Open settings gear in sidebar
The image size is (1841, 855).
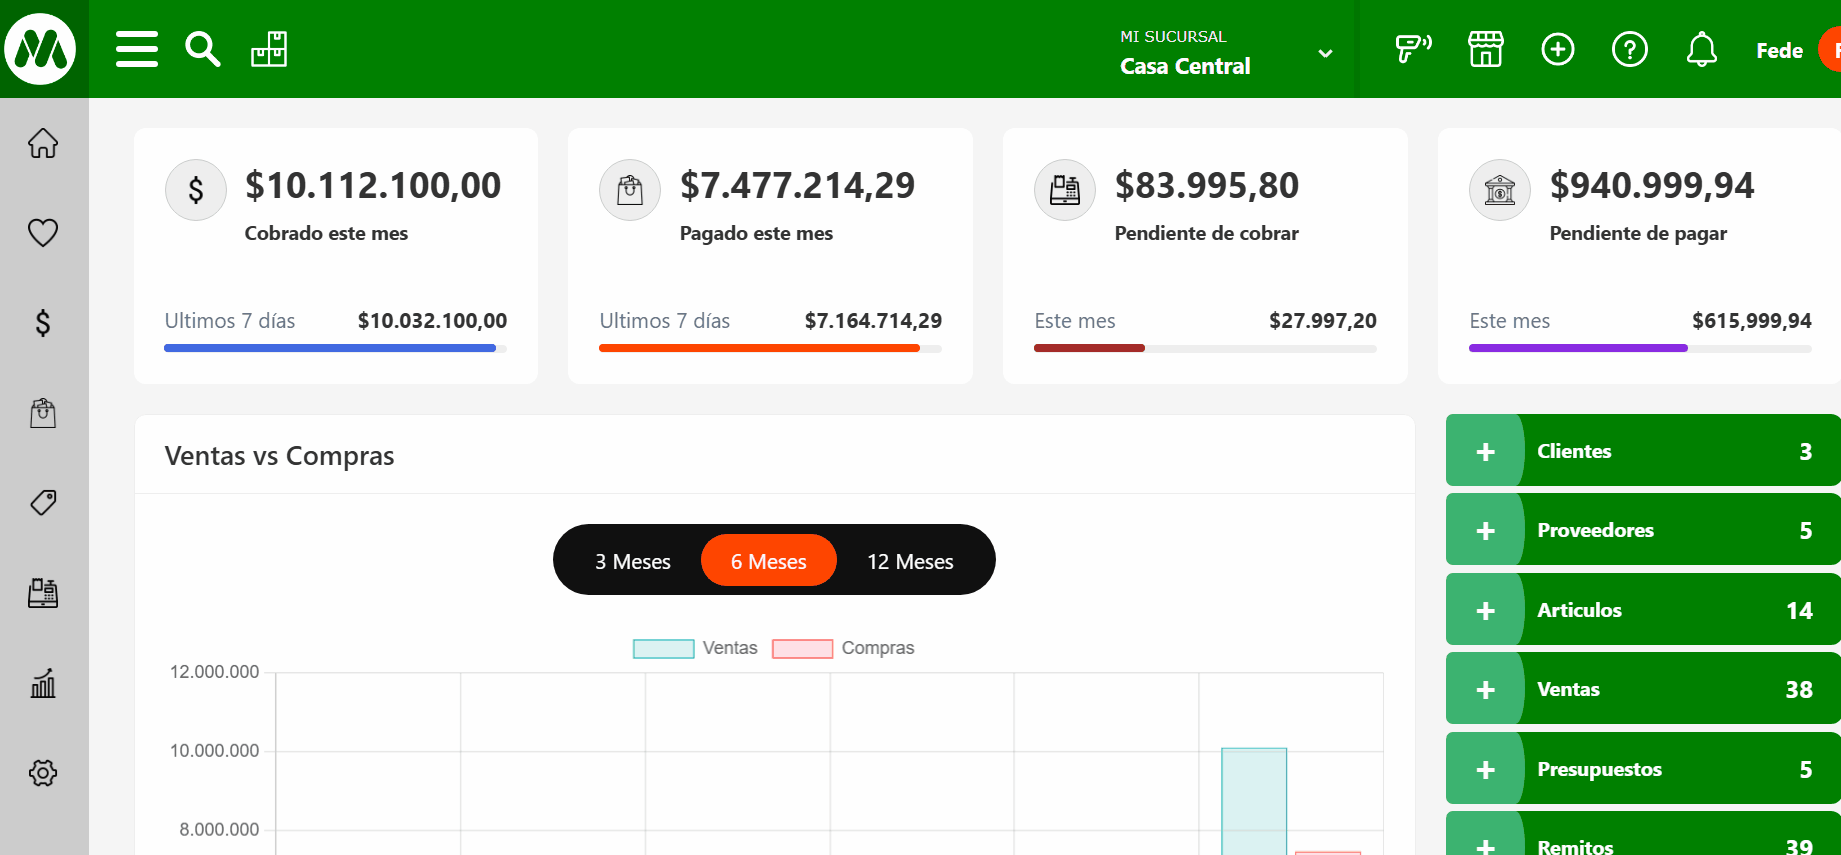click(x=43, y=773)
